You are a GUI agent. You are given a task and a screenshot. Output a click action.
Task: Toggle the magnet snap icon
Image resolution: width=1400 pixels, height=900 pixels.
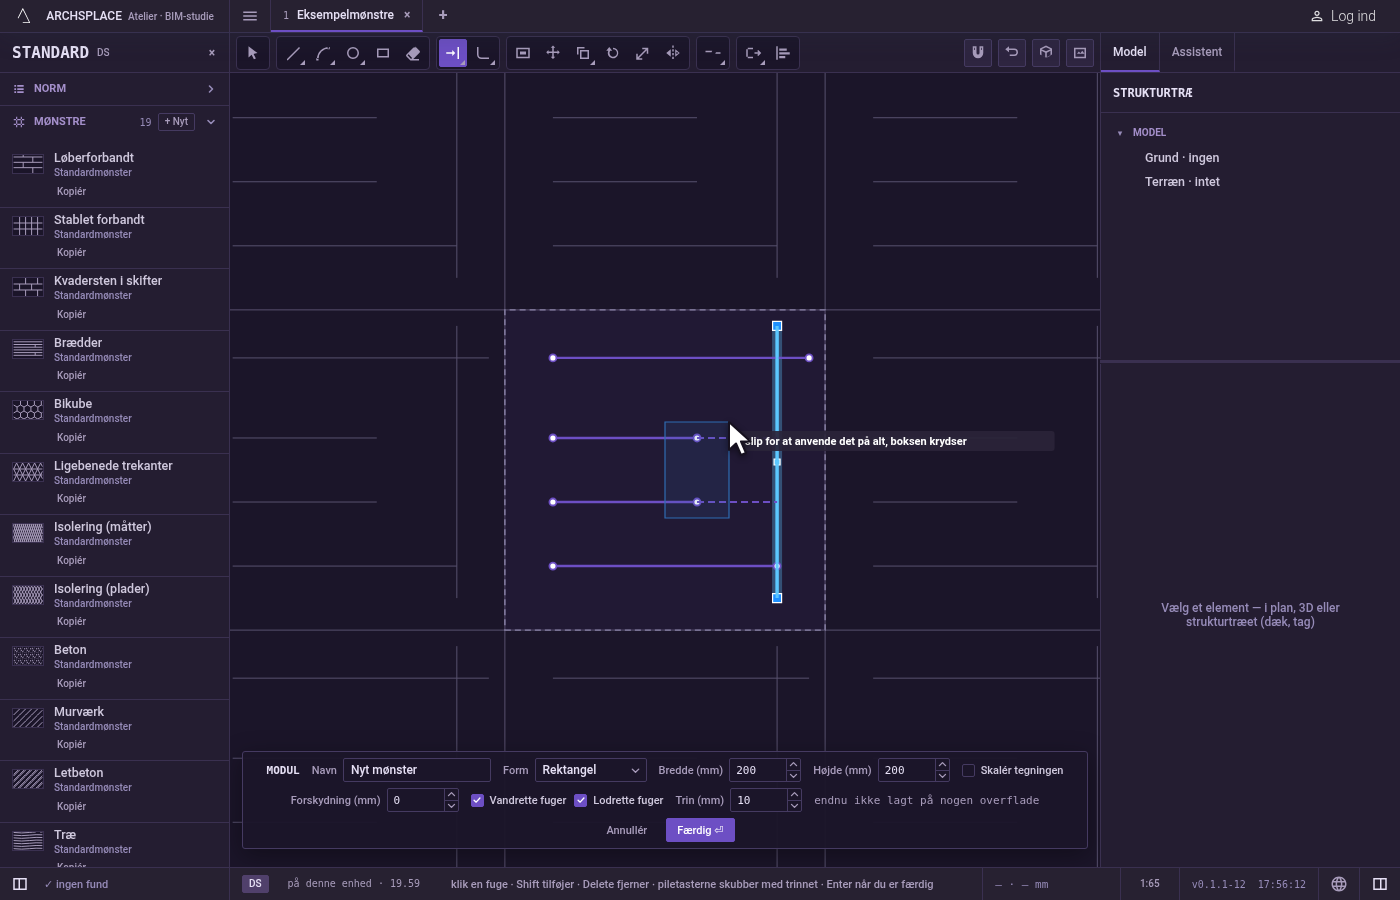click(x=978, y=53)
